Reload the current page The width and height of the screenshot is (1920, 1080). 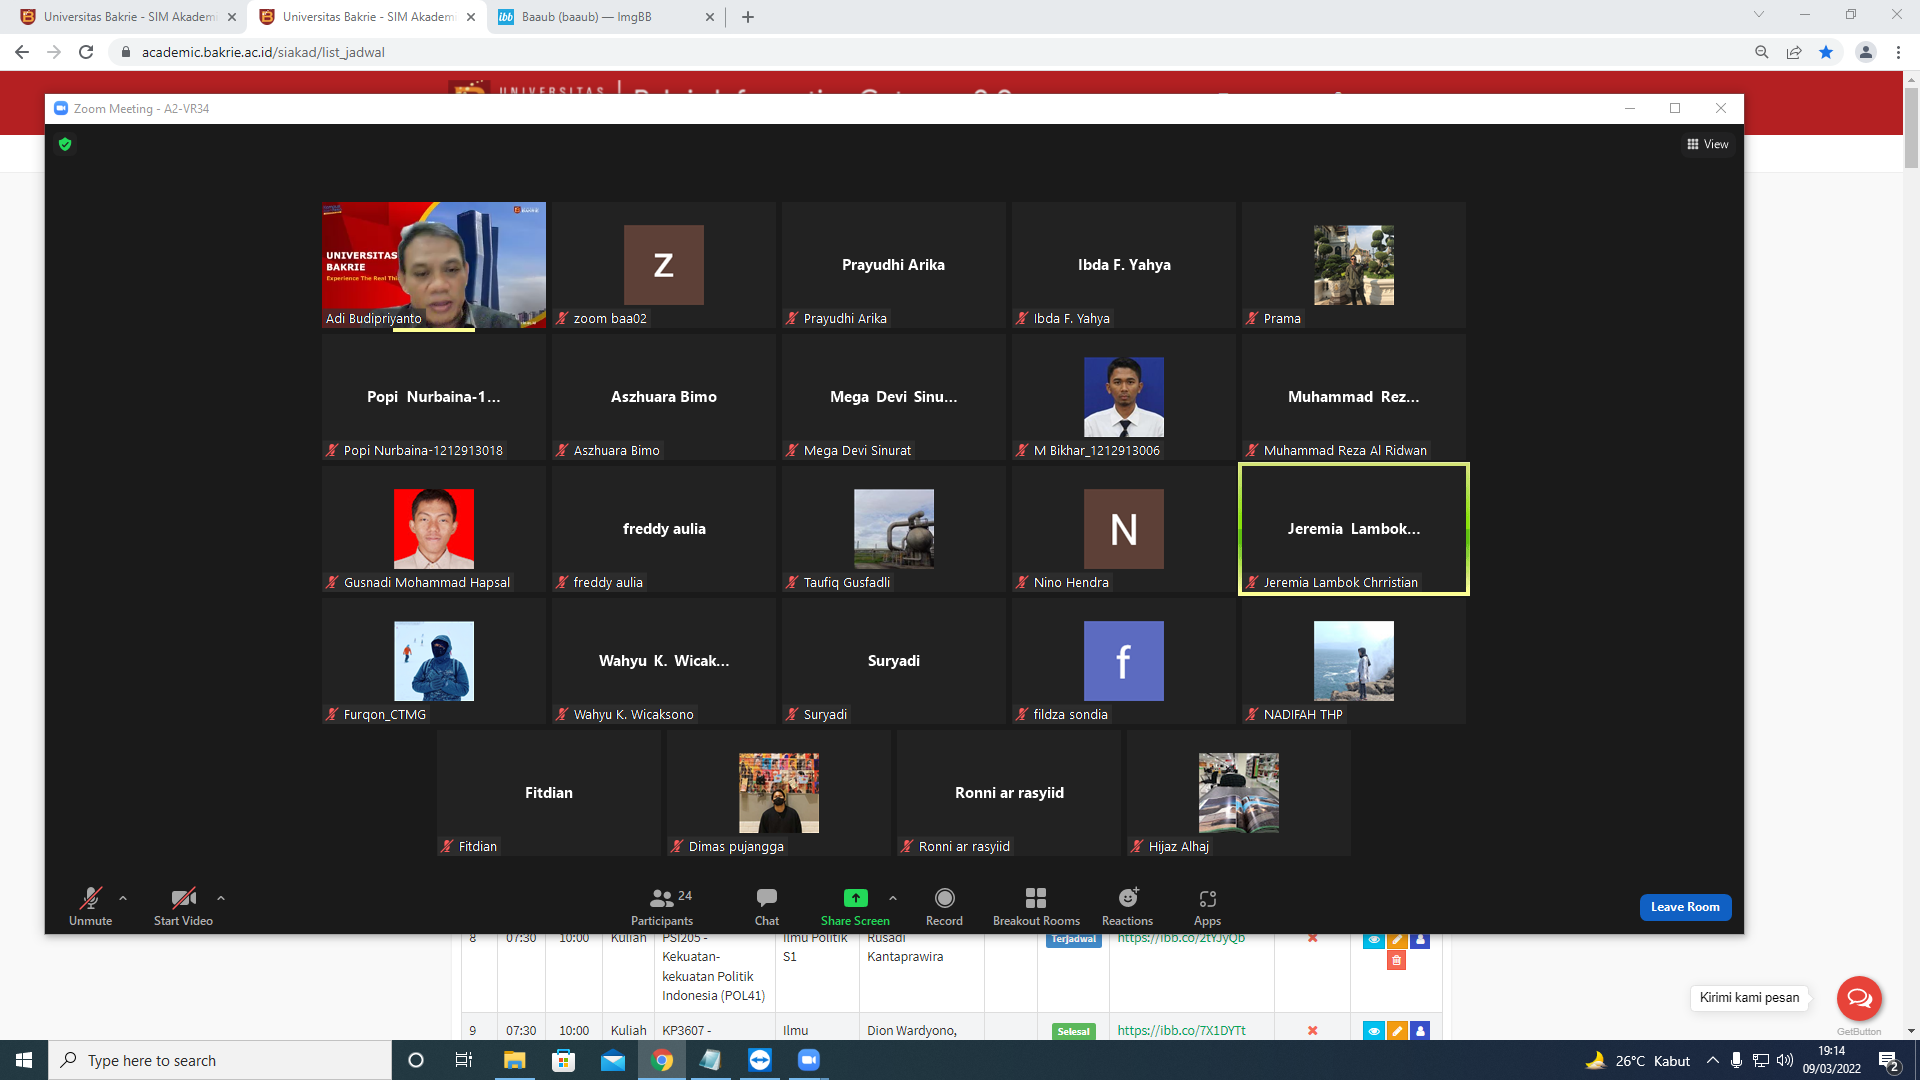coord(86,52)
